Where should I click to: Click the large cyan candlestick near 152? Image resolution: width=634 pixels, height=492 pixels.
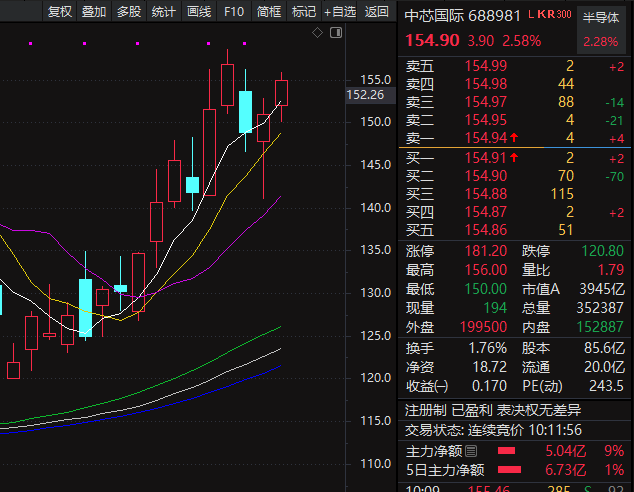click(245, 112)
